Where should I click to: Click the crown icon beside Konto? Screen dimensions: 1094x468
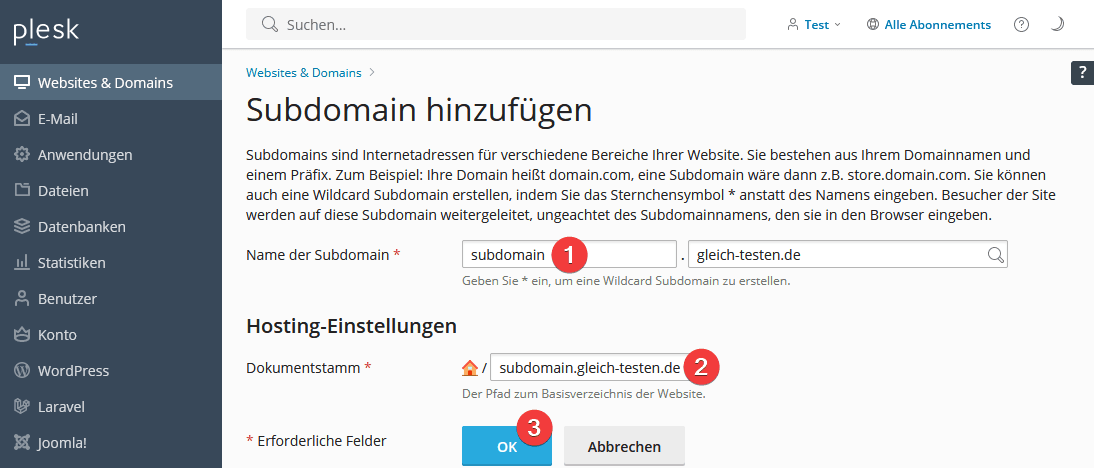tap(22, 335)
